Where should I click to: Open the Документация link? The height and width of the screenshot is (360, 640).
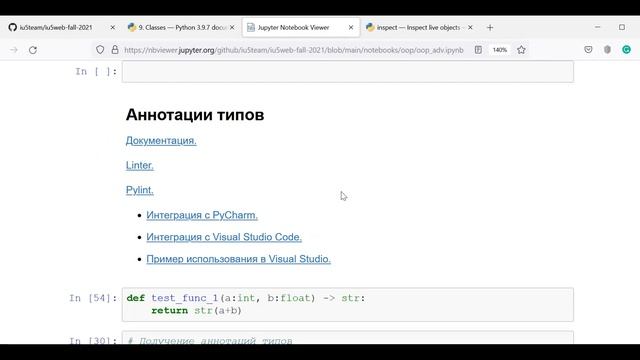point(161,140)
